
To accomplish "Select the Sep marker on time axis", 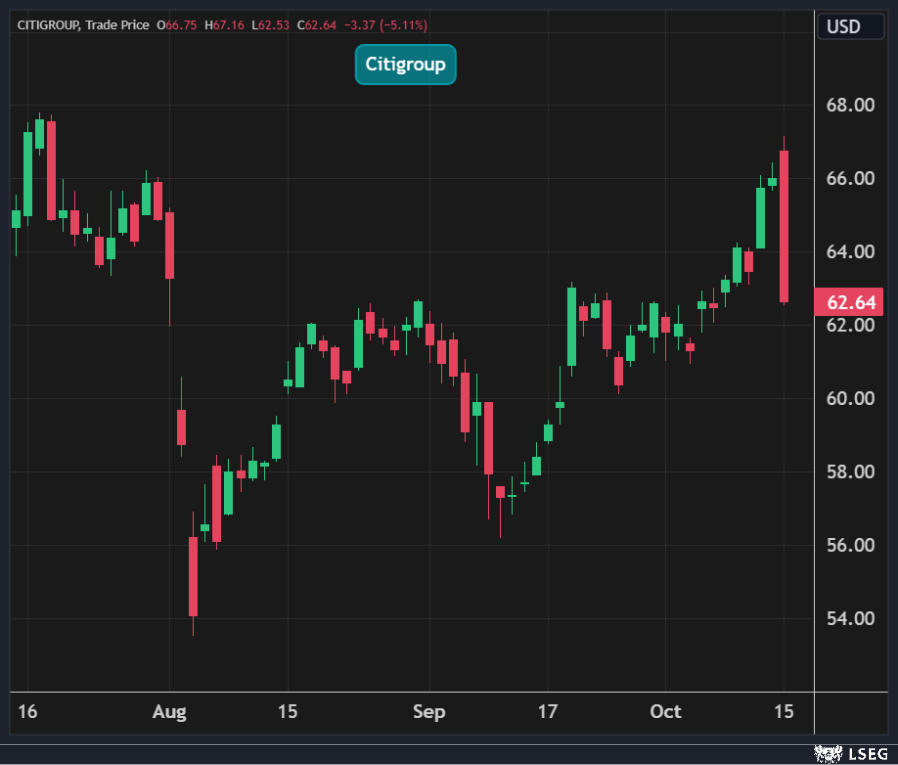I will pos(429,712).
